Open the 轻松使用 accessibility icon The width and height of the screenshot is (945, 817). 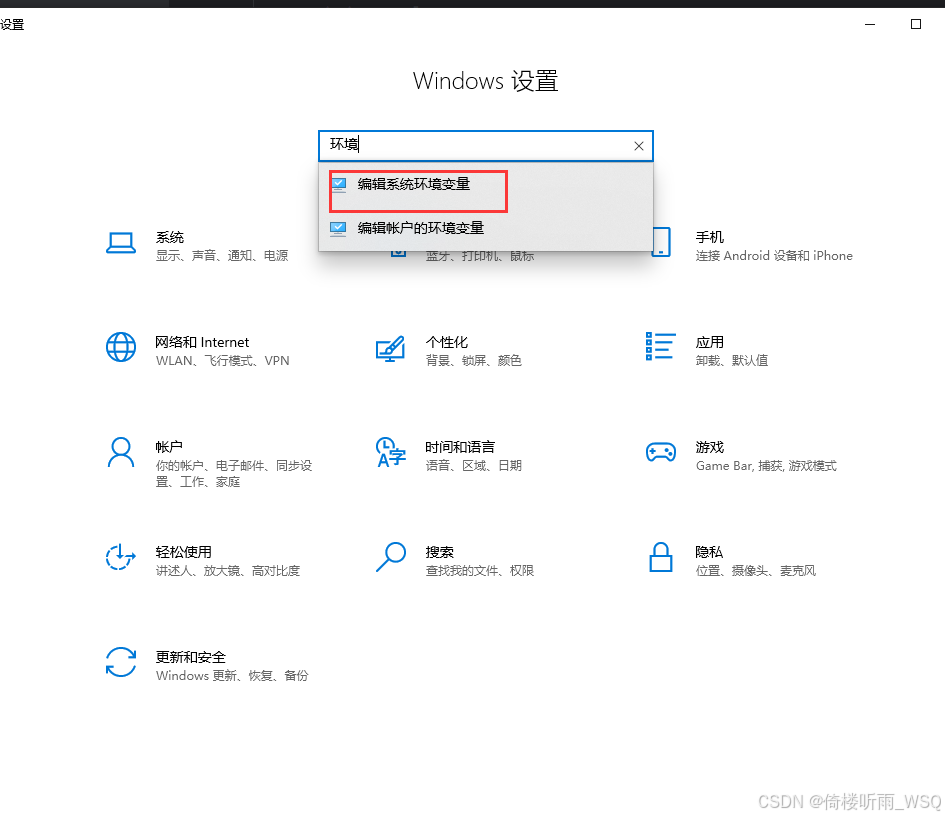point(121,557)
